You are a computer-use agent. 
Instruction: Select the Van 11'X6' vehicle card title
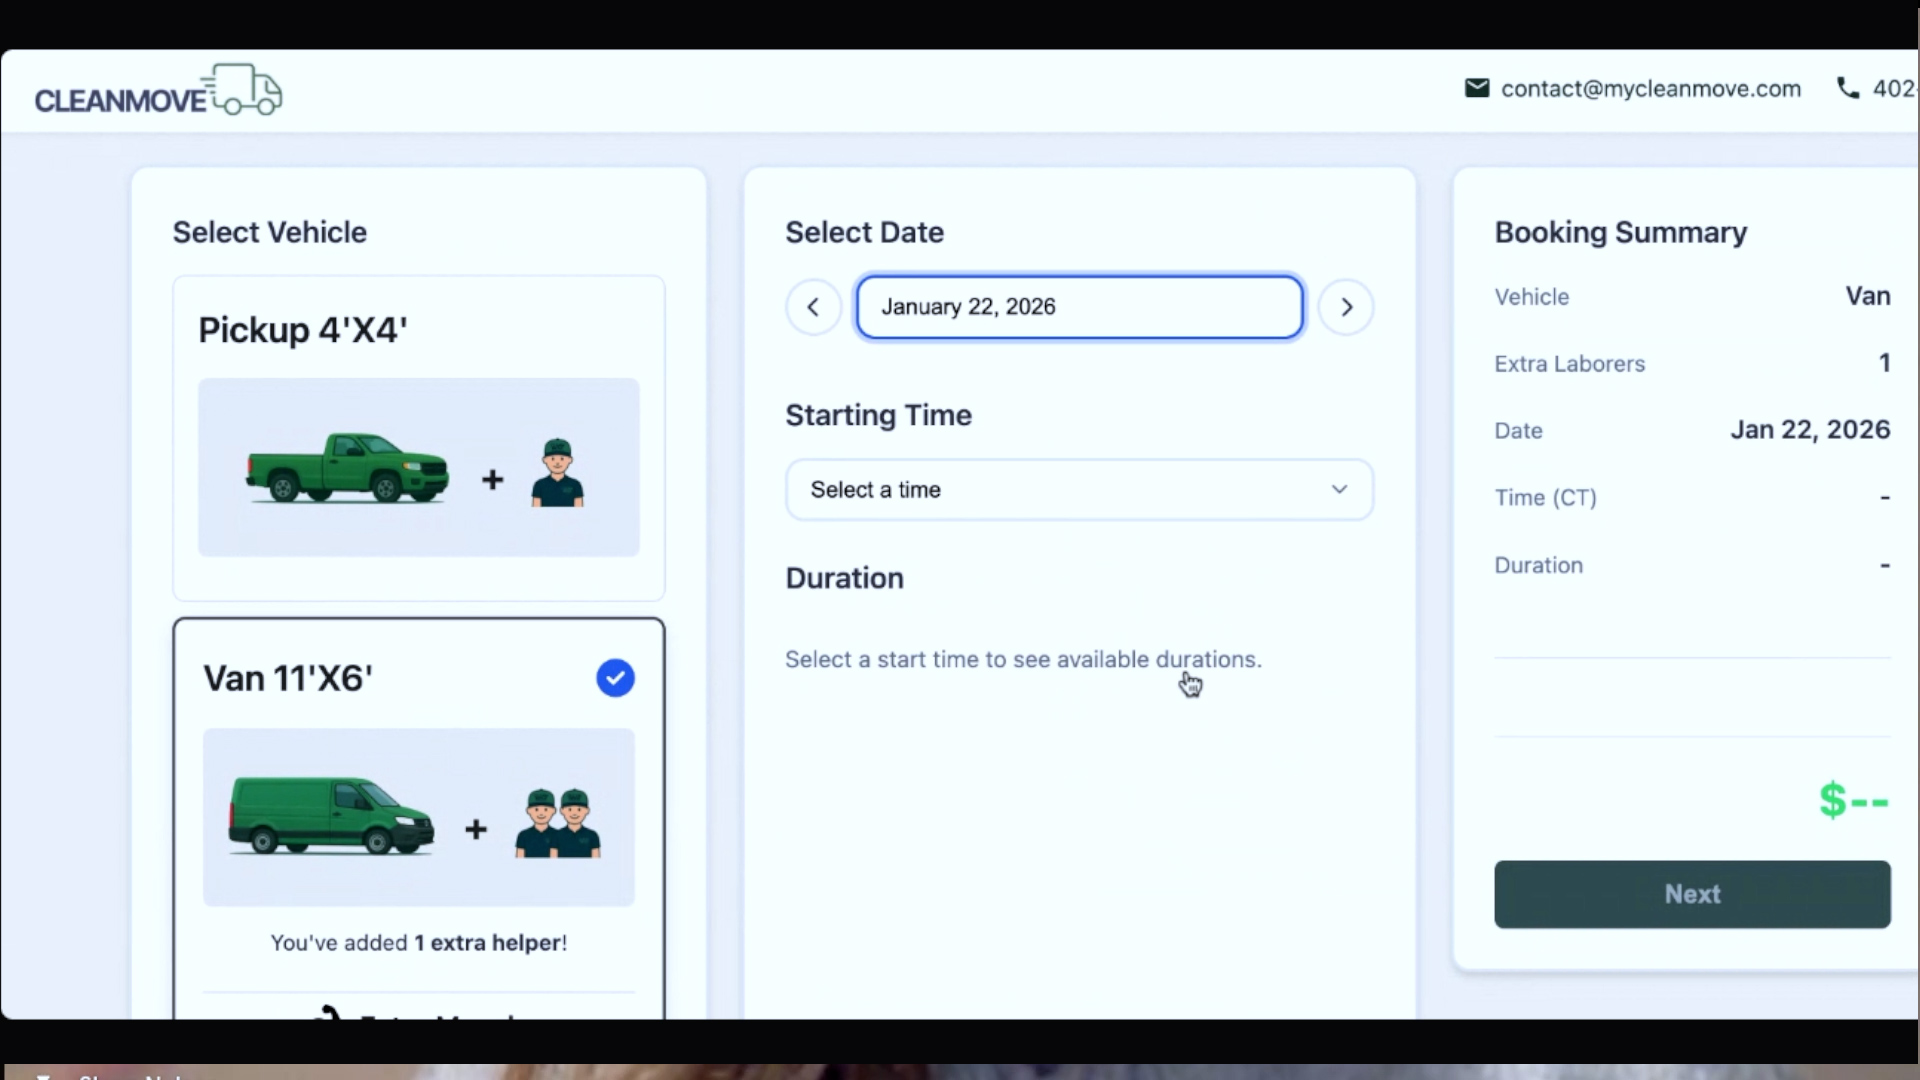pyautogui.click(x=288, y=678)
